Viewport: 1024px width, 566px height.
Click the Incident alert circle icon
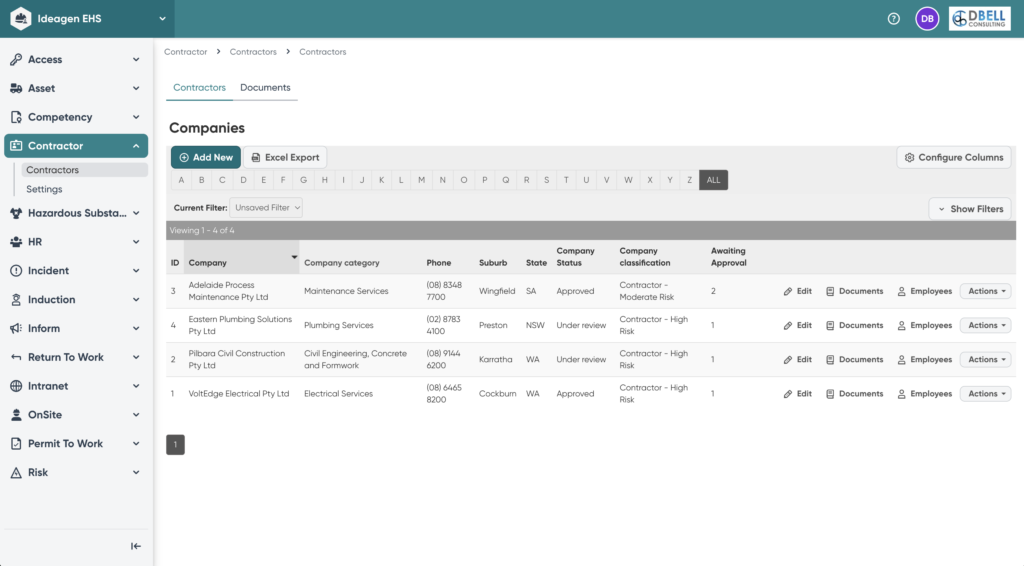click(16, 270)
